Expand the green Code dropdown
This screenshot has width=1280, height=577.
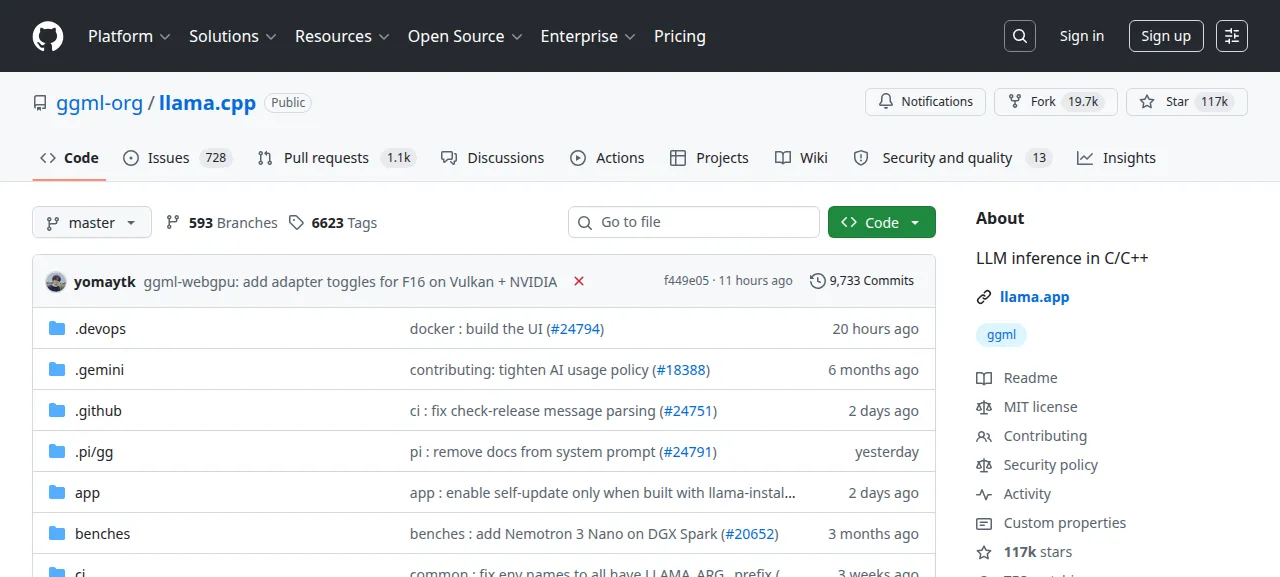882,222
